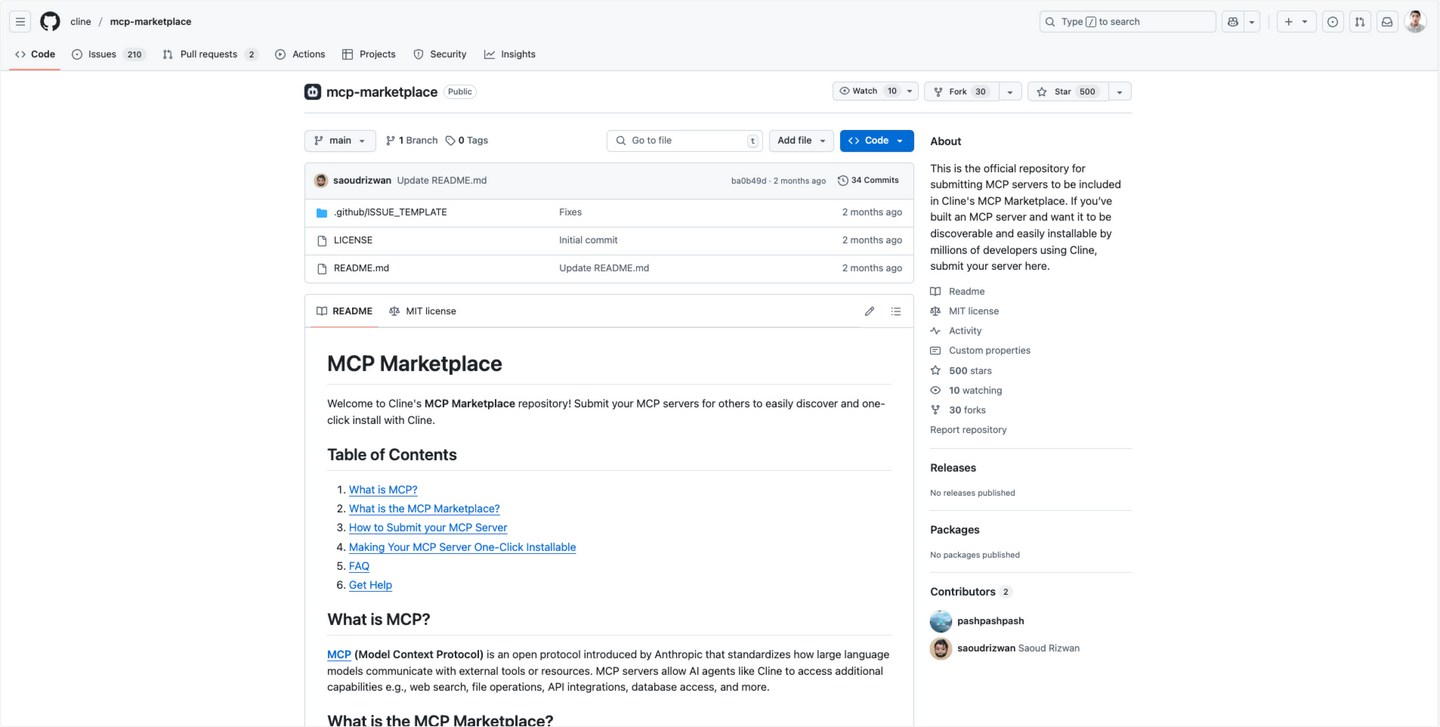1440x727 pixels.
Task: Open the hamburger navigation menu
Action: coord(20,21)
